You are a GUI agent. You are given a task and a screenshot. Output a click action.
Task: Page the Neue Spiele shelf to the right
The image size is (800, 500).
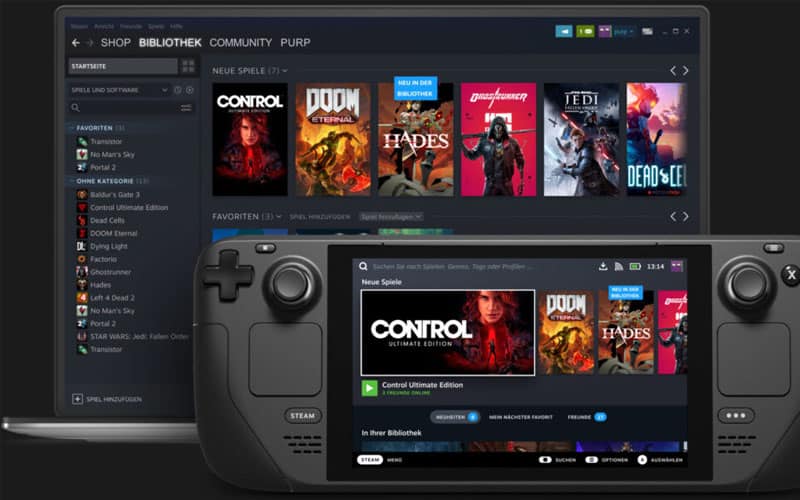point(686,70)
